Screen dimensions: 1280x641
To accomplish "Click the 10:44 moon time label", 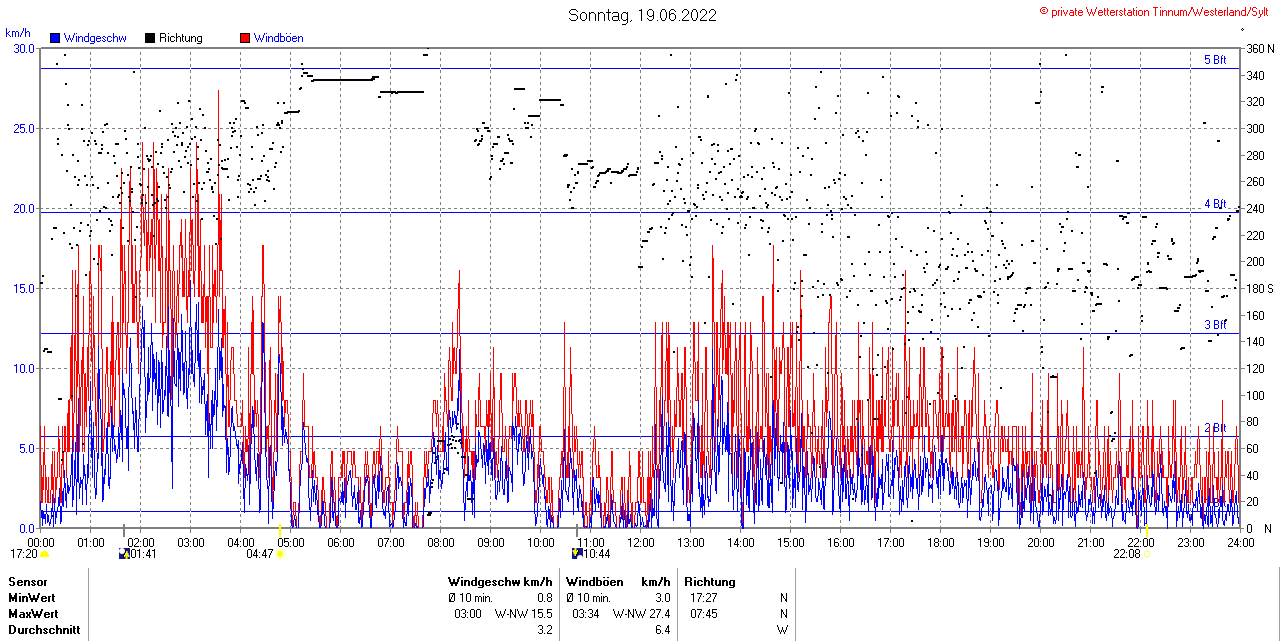I will click(x=597, y=554).
